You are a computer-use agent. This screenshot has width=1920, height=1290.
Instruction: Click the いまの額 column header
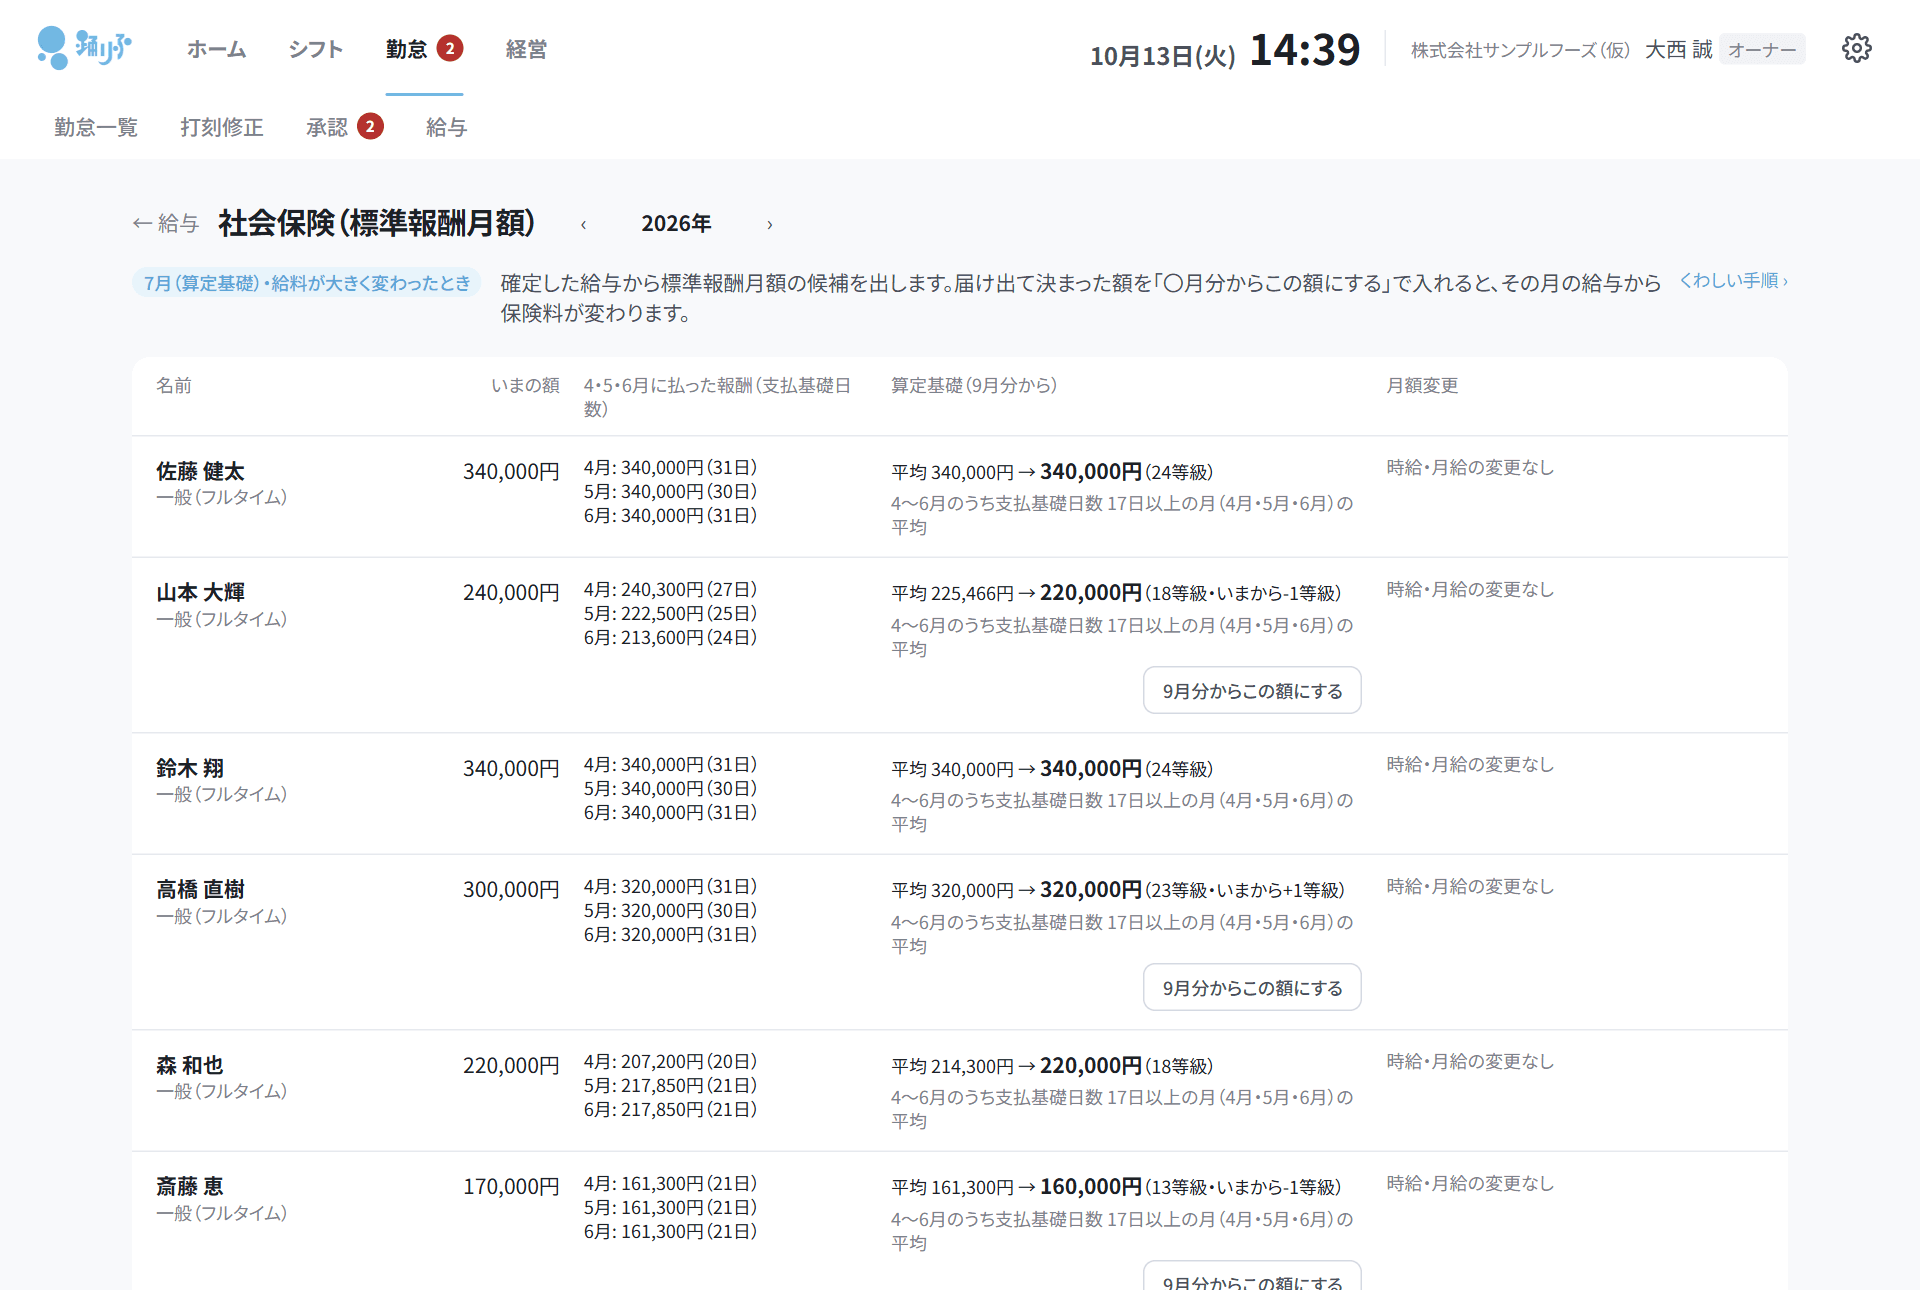[525, 385]
